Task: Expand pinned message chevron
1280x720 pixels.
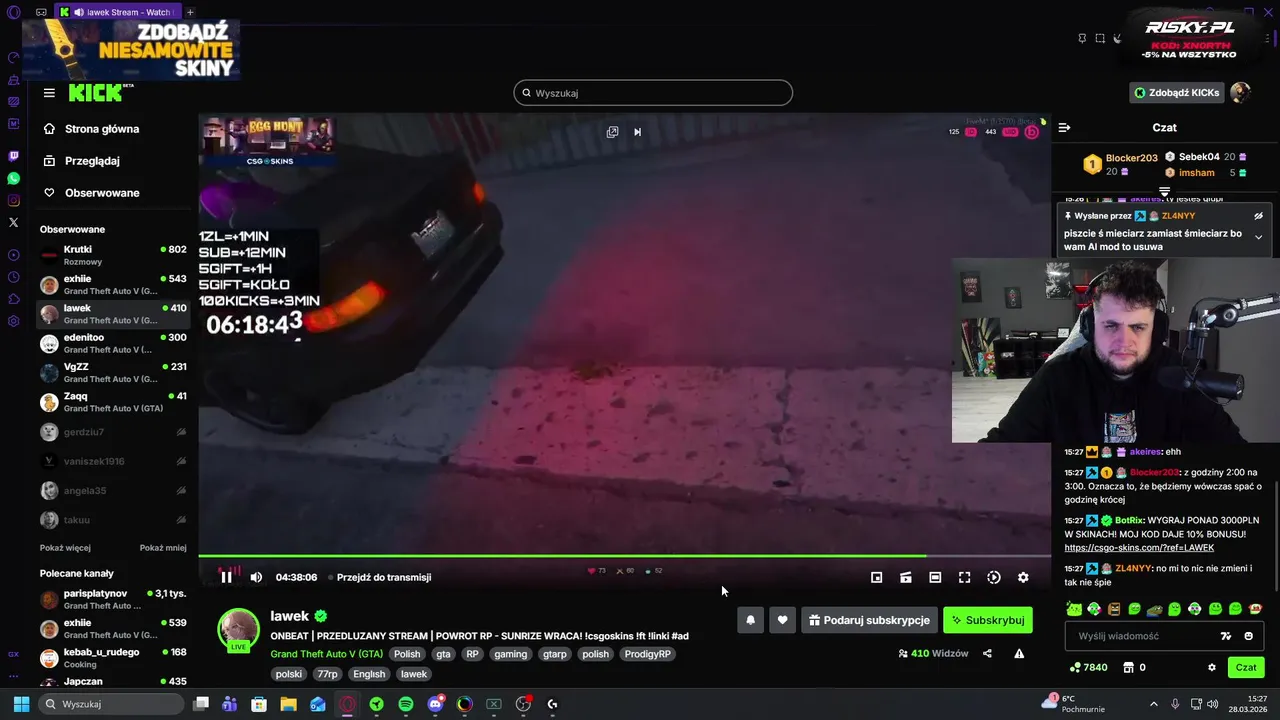Action: click(x=1258, y=237)
